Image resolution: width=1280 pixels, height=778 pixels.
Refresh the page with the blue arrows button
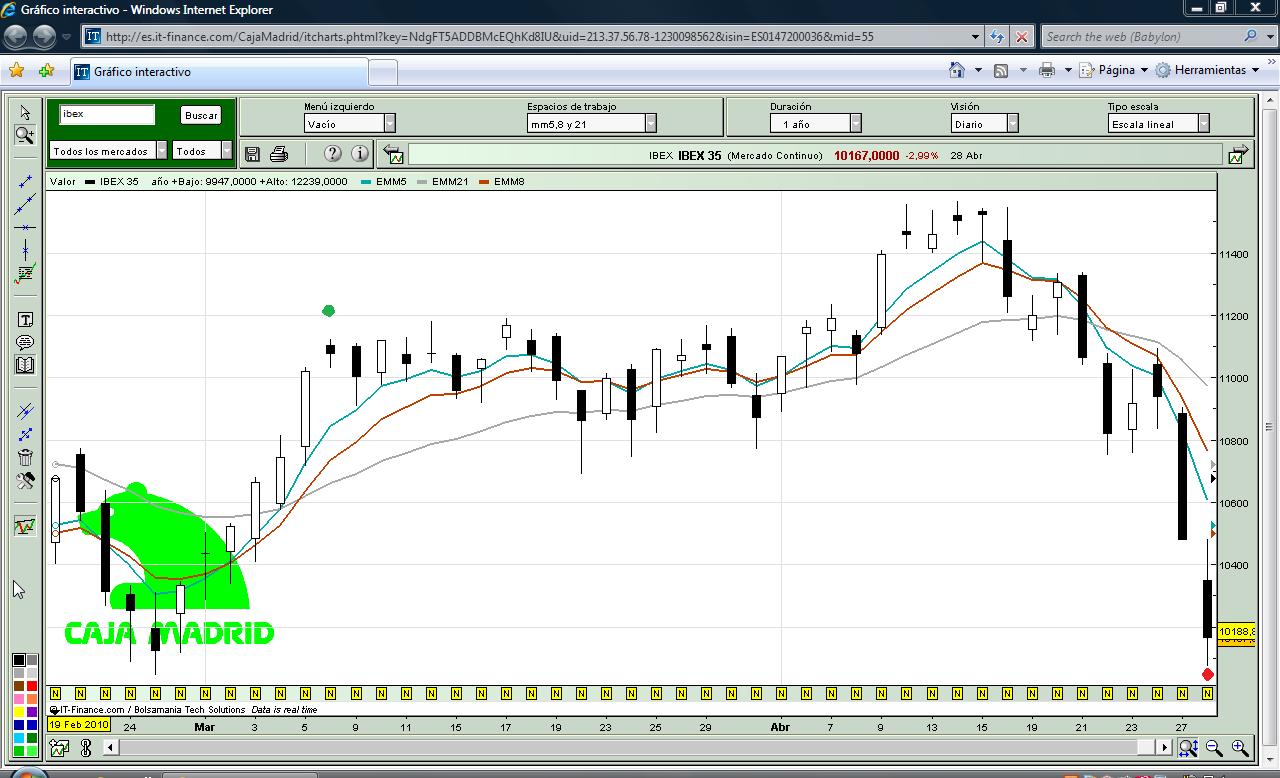coord(997,36)
